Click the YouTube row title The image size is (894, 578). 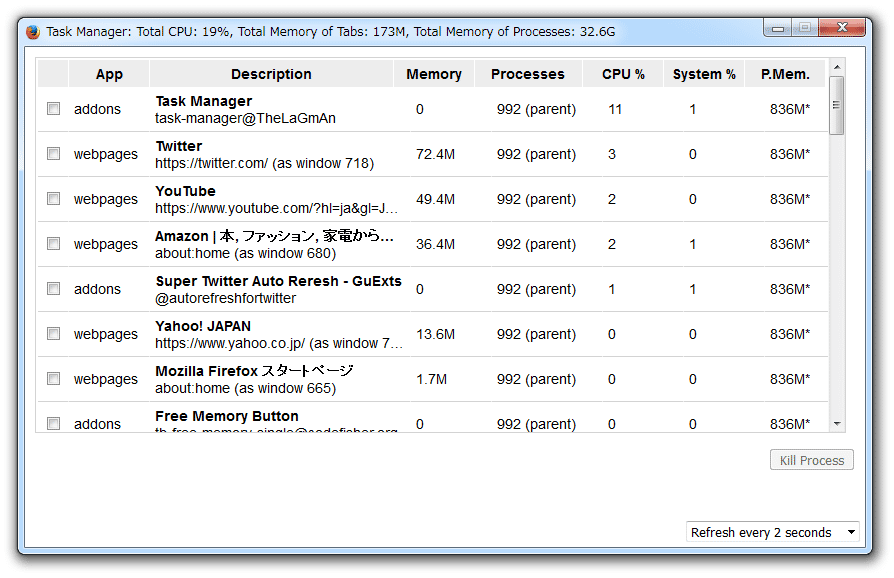click(185, 191)
